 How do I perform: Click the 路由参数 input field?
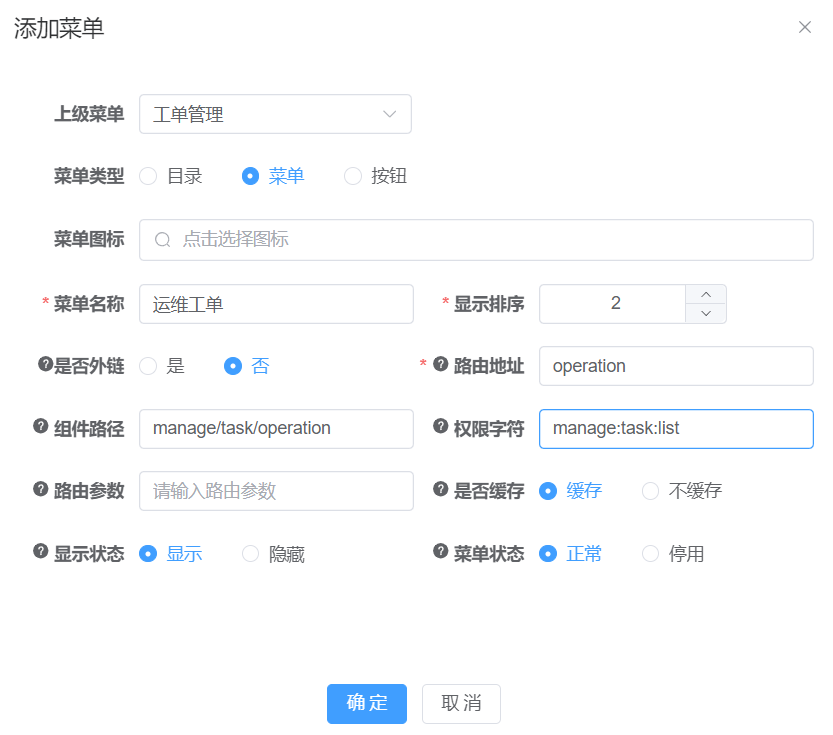point(276,491)
